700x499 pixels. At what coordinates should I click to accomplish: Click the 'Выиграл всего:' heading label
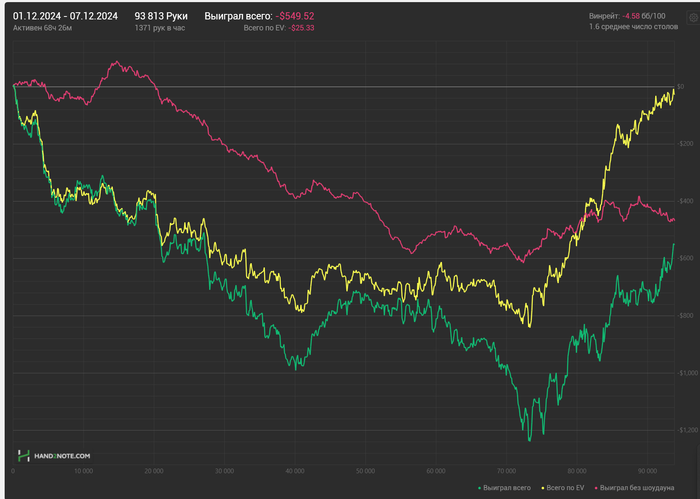click(238, 16)
